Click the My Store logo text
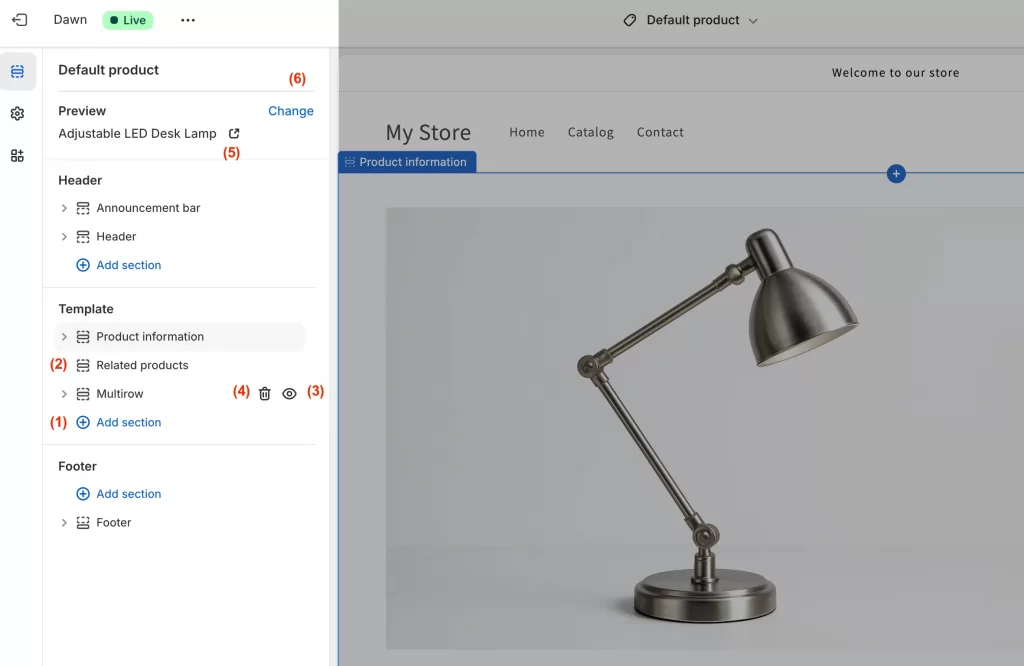The height and width of the screenshot is (666, 1024). [428, 133]
